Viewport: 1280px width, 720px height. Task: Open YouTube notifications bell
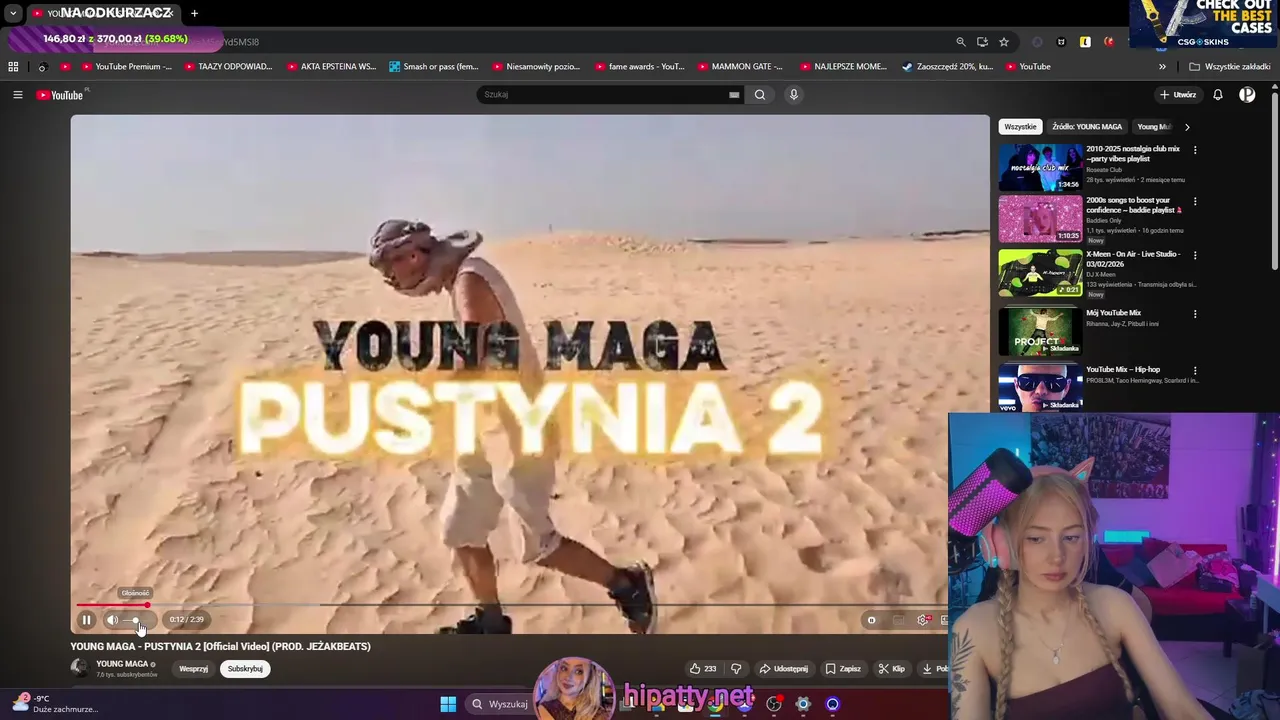coord(1218,95)
